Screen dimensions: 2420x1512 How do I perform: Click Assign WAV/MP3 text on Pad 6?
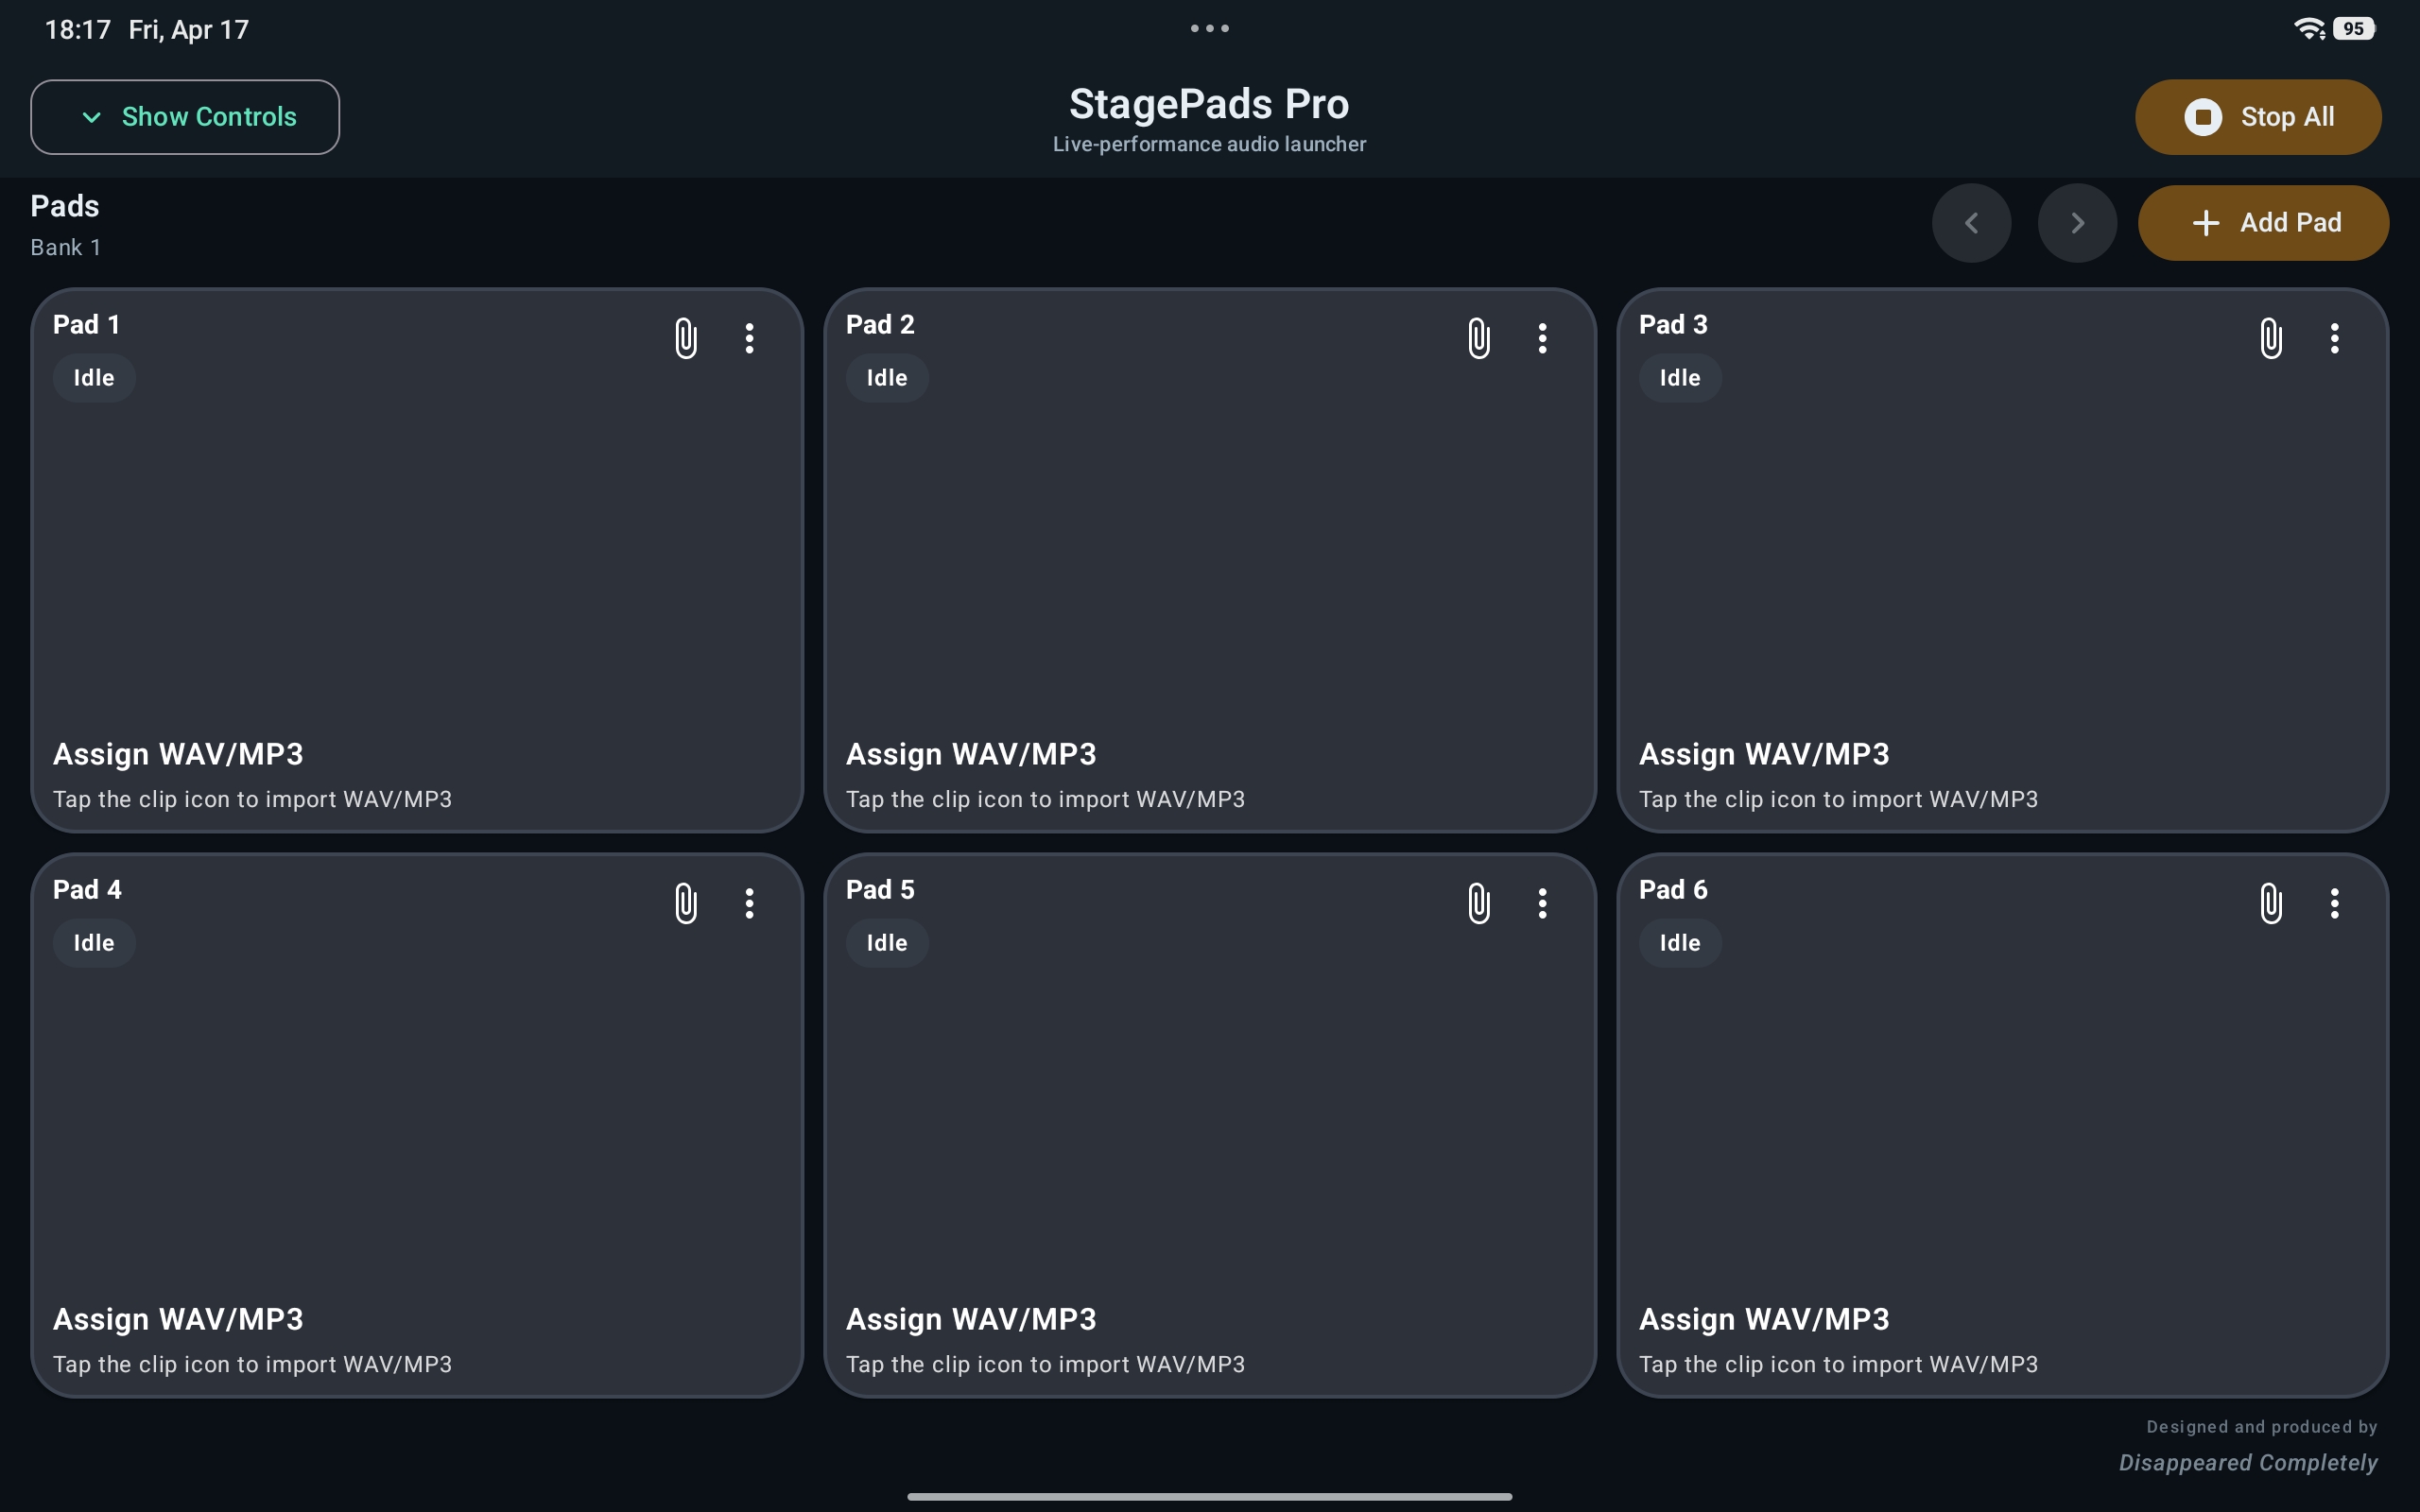click(x=1764, y=1319)
